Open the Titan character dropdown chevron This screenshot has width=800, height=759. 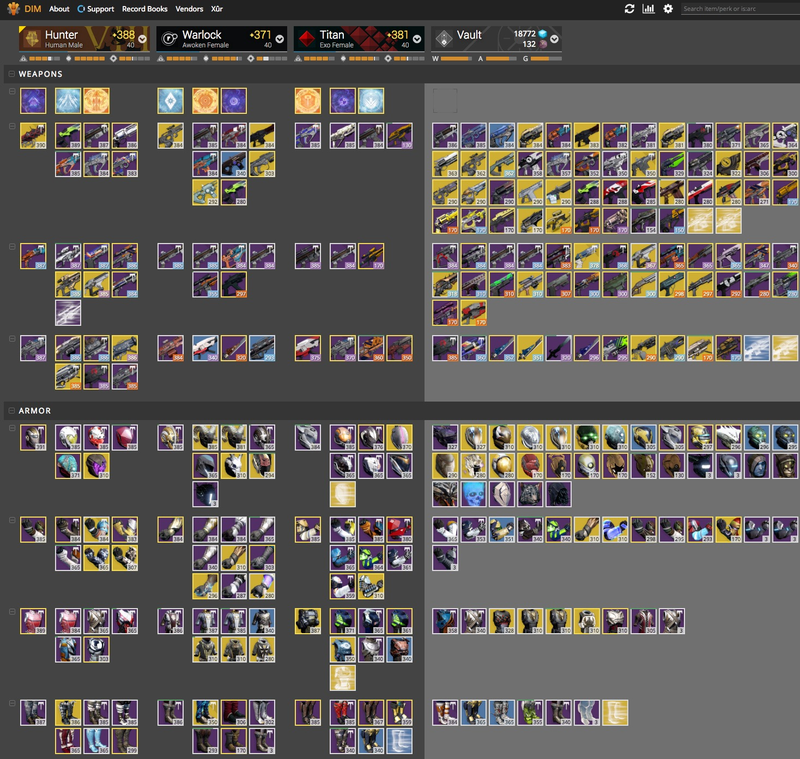417,39
